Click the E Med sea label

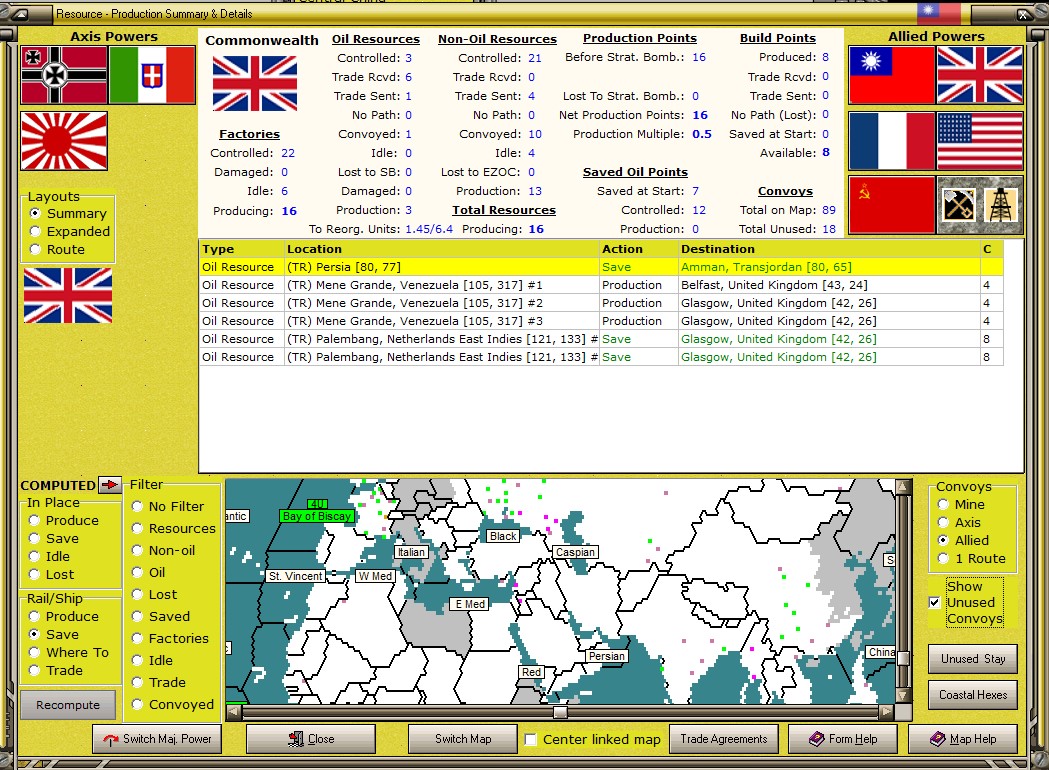470,604
